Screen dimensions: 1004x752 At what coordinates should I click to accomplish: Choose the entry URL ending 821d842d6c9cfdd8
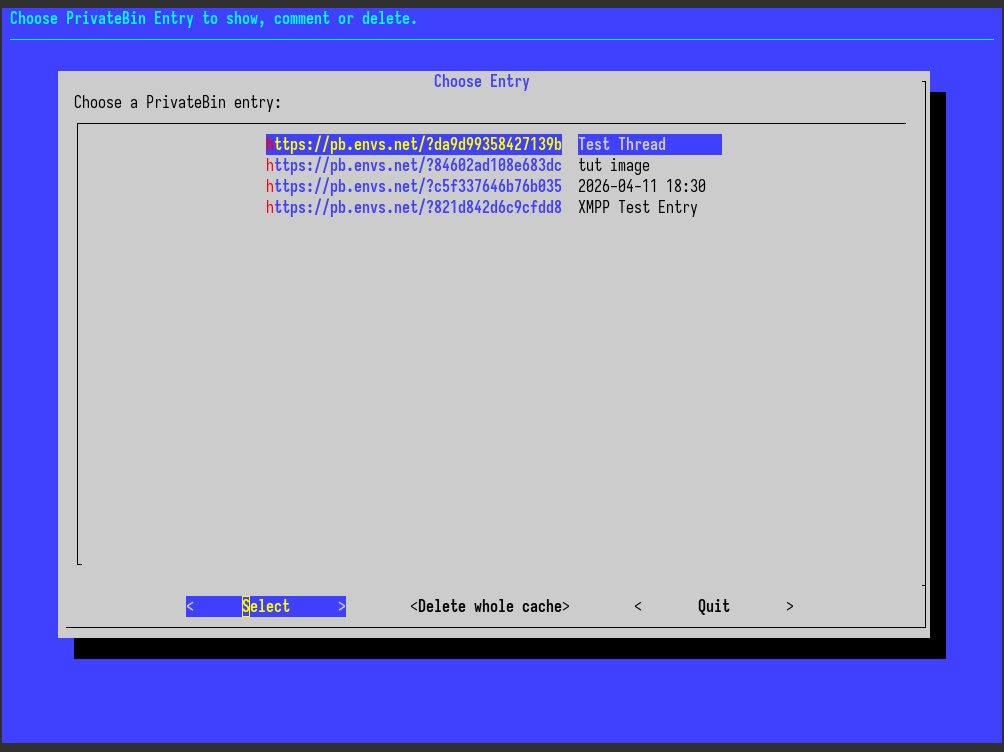(x=414, y=208)
